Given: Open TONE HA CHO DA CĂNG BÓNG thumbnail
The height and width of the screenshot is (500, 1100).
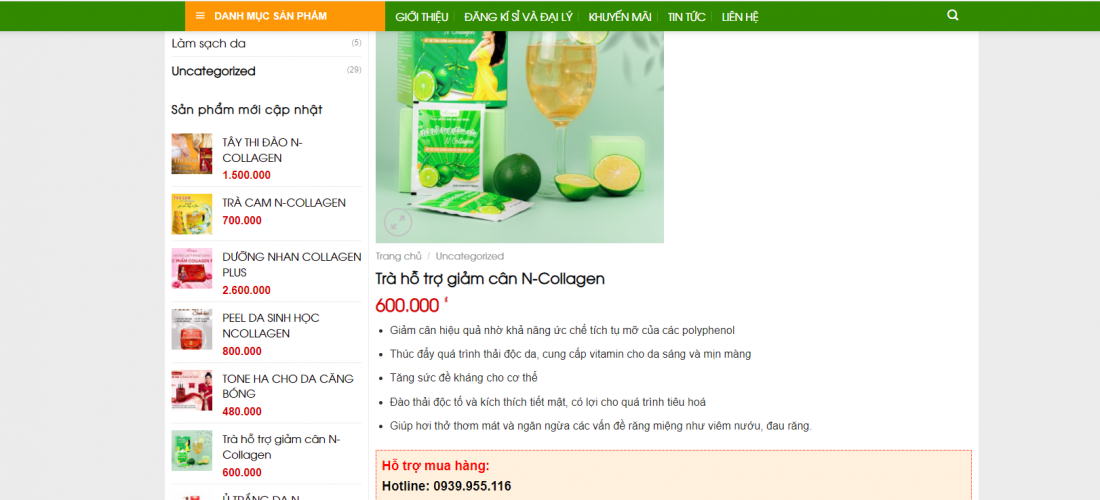Looking at the screenshot, I should [x=192, y=390].
